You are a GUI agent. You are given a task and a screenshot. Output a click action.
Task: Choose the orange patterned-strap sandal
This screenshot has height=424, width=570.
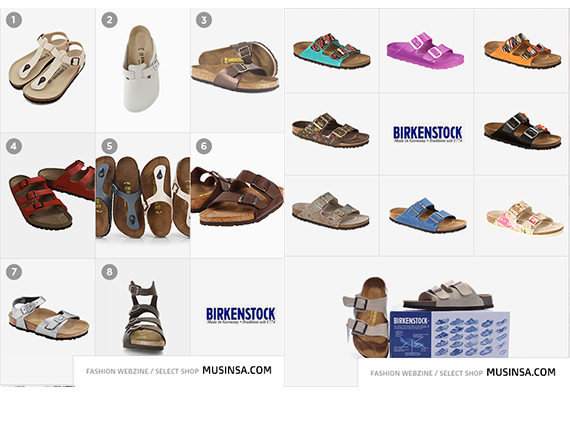coord(522,51)
